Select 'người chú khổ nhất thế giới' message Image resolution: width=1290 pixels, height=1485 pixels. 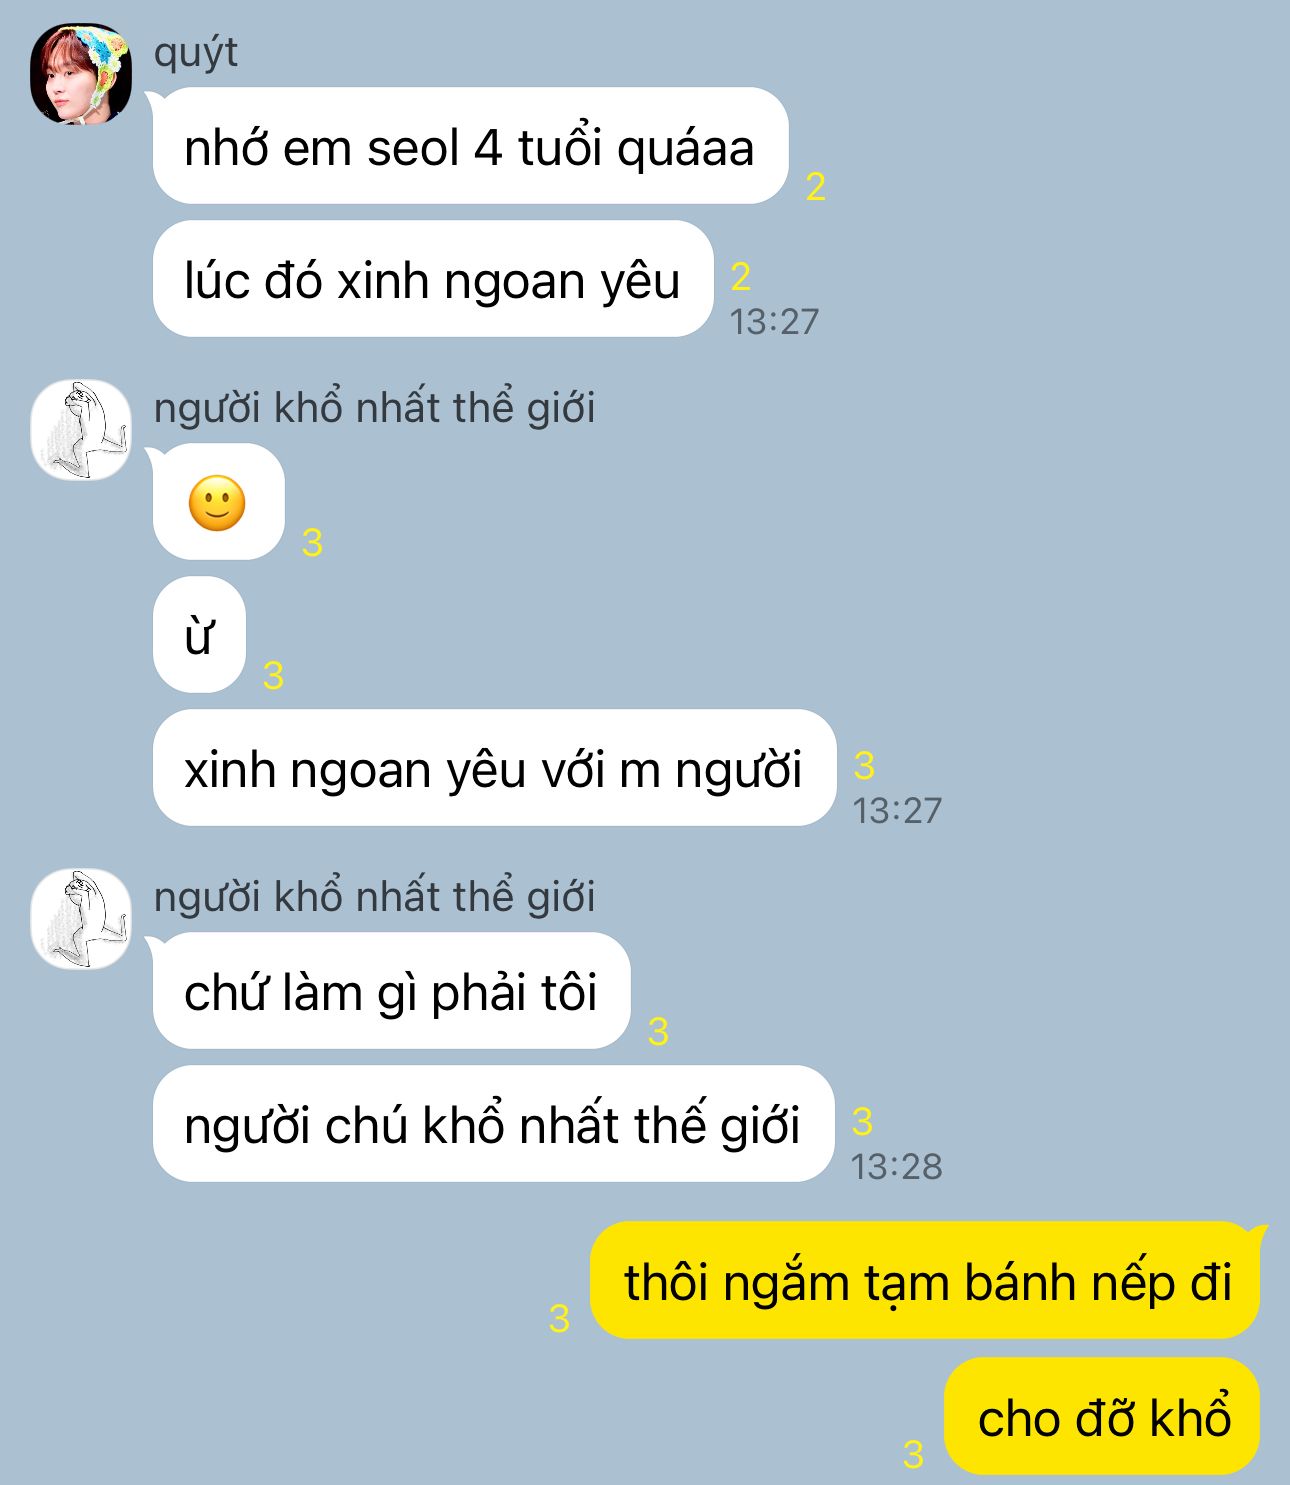click(493, 1124)
